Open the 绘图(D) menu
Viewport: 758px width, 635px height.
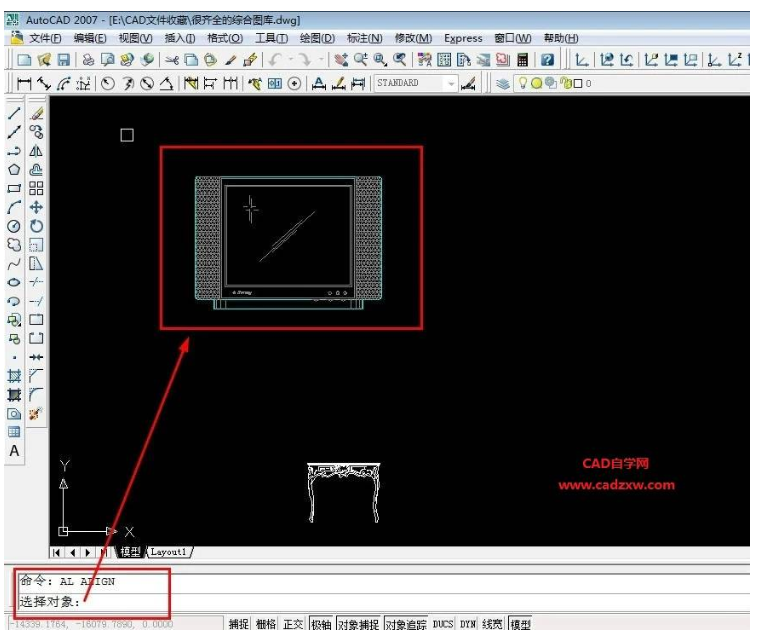coord(317,38)
